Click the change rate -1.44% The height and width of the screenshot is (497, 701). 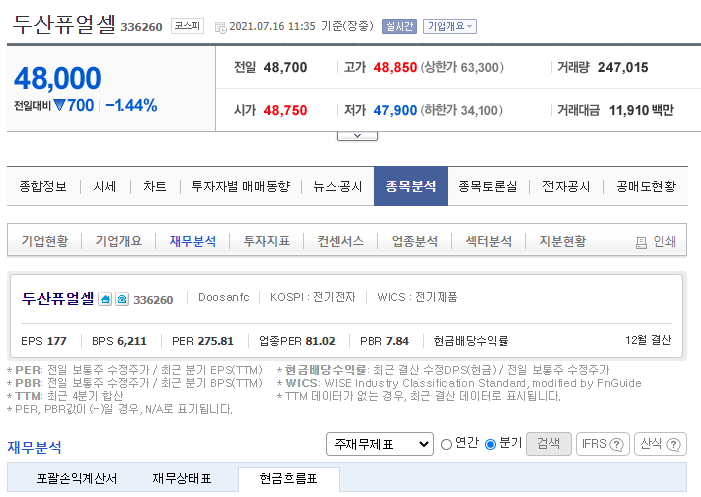[131, 106]
